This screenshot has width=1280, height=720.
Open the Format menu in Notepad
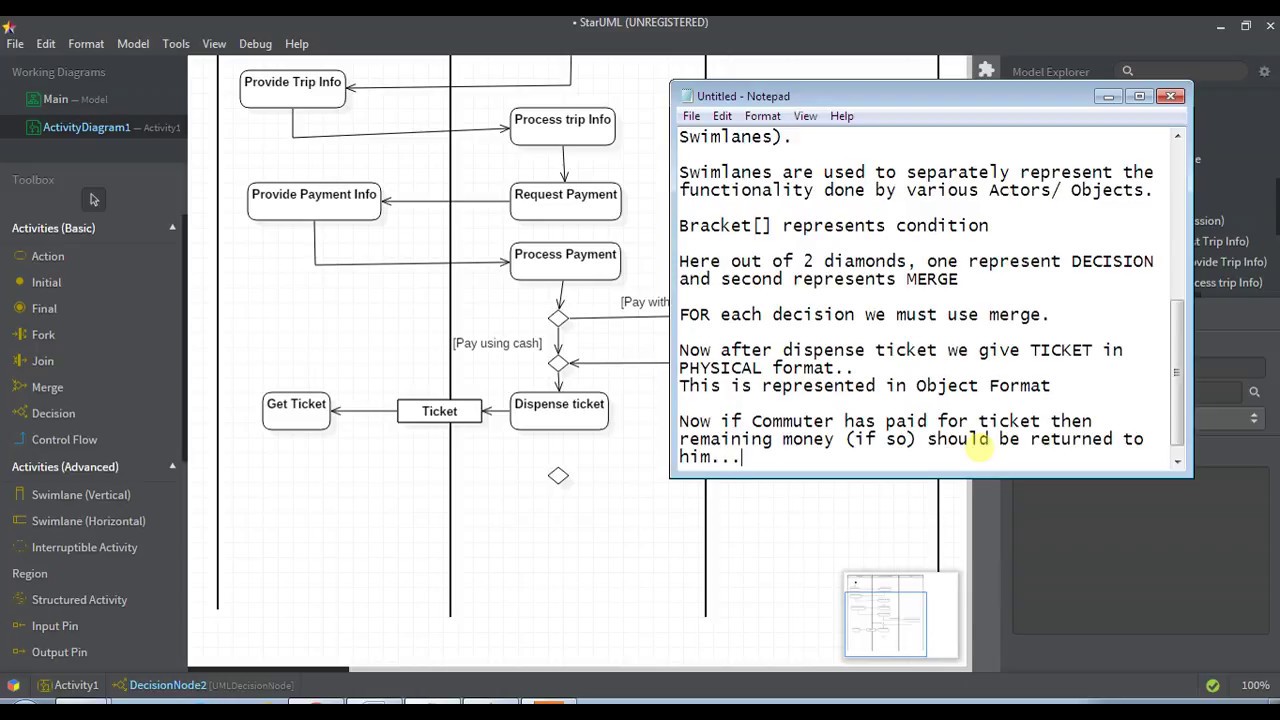pos(762,116)
